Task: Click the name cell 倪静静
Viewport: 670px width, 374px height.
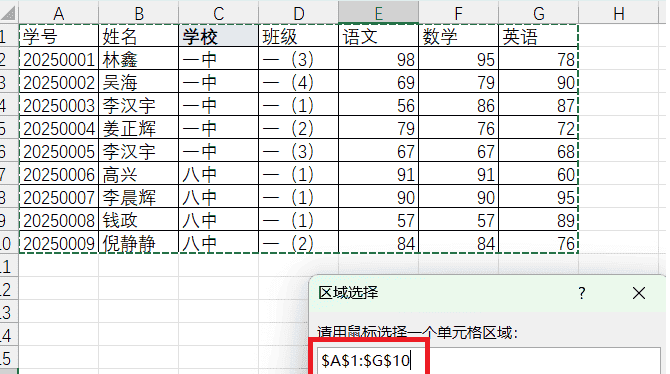Action: [138, 243]
